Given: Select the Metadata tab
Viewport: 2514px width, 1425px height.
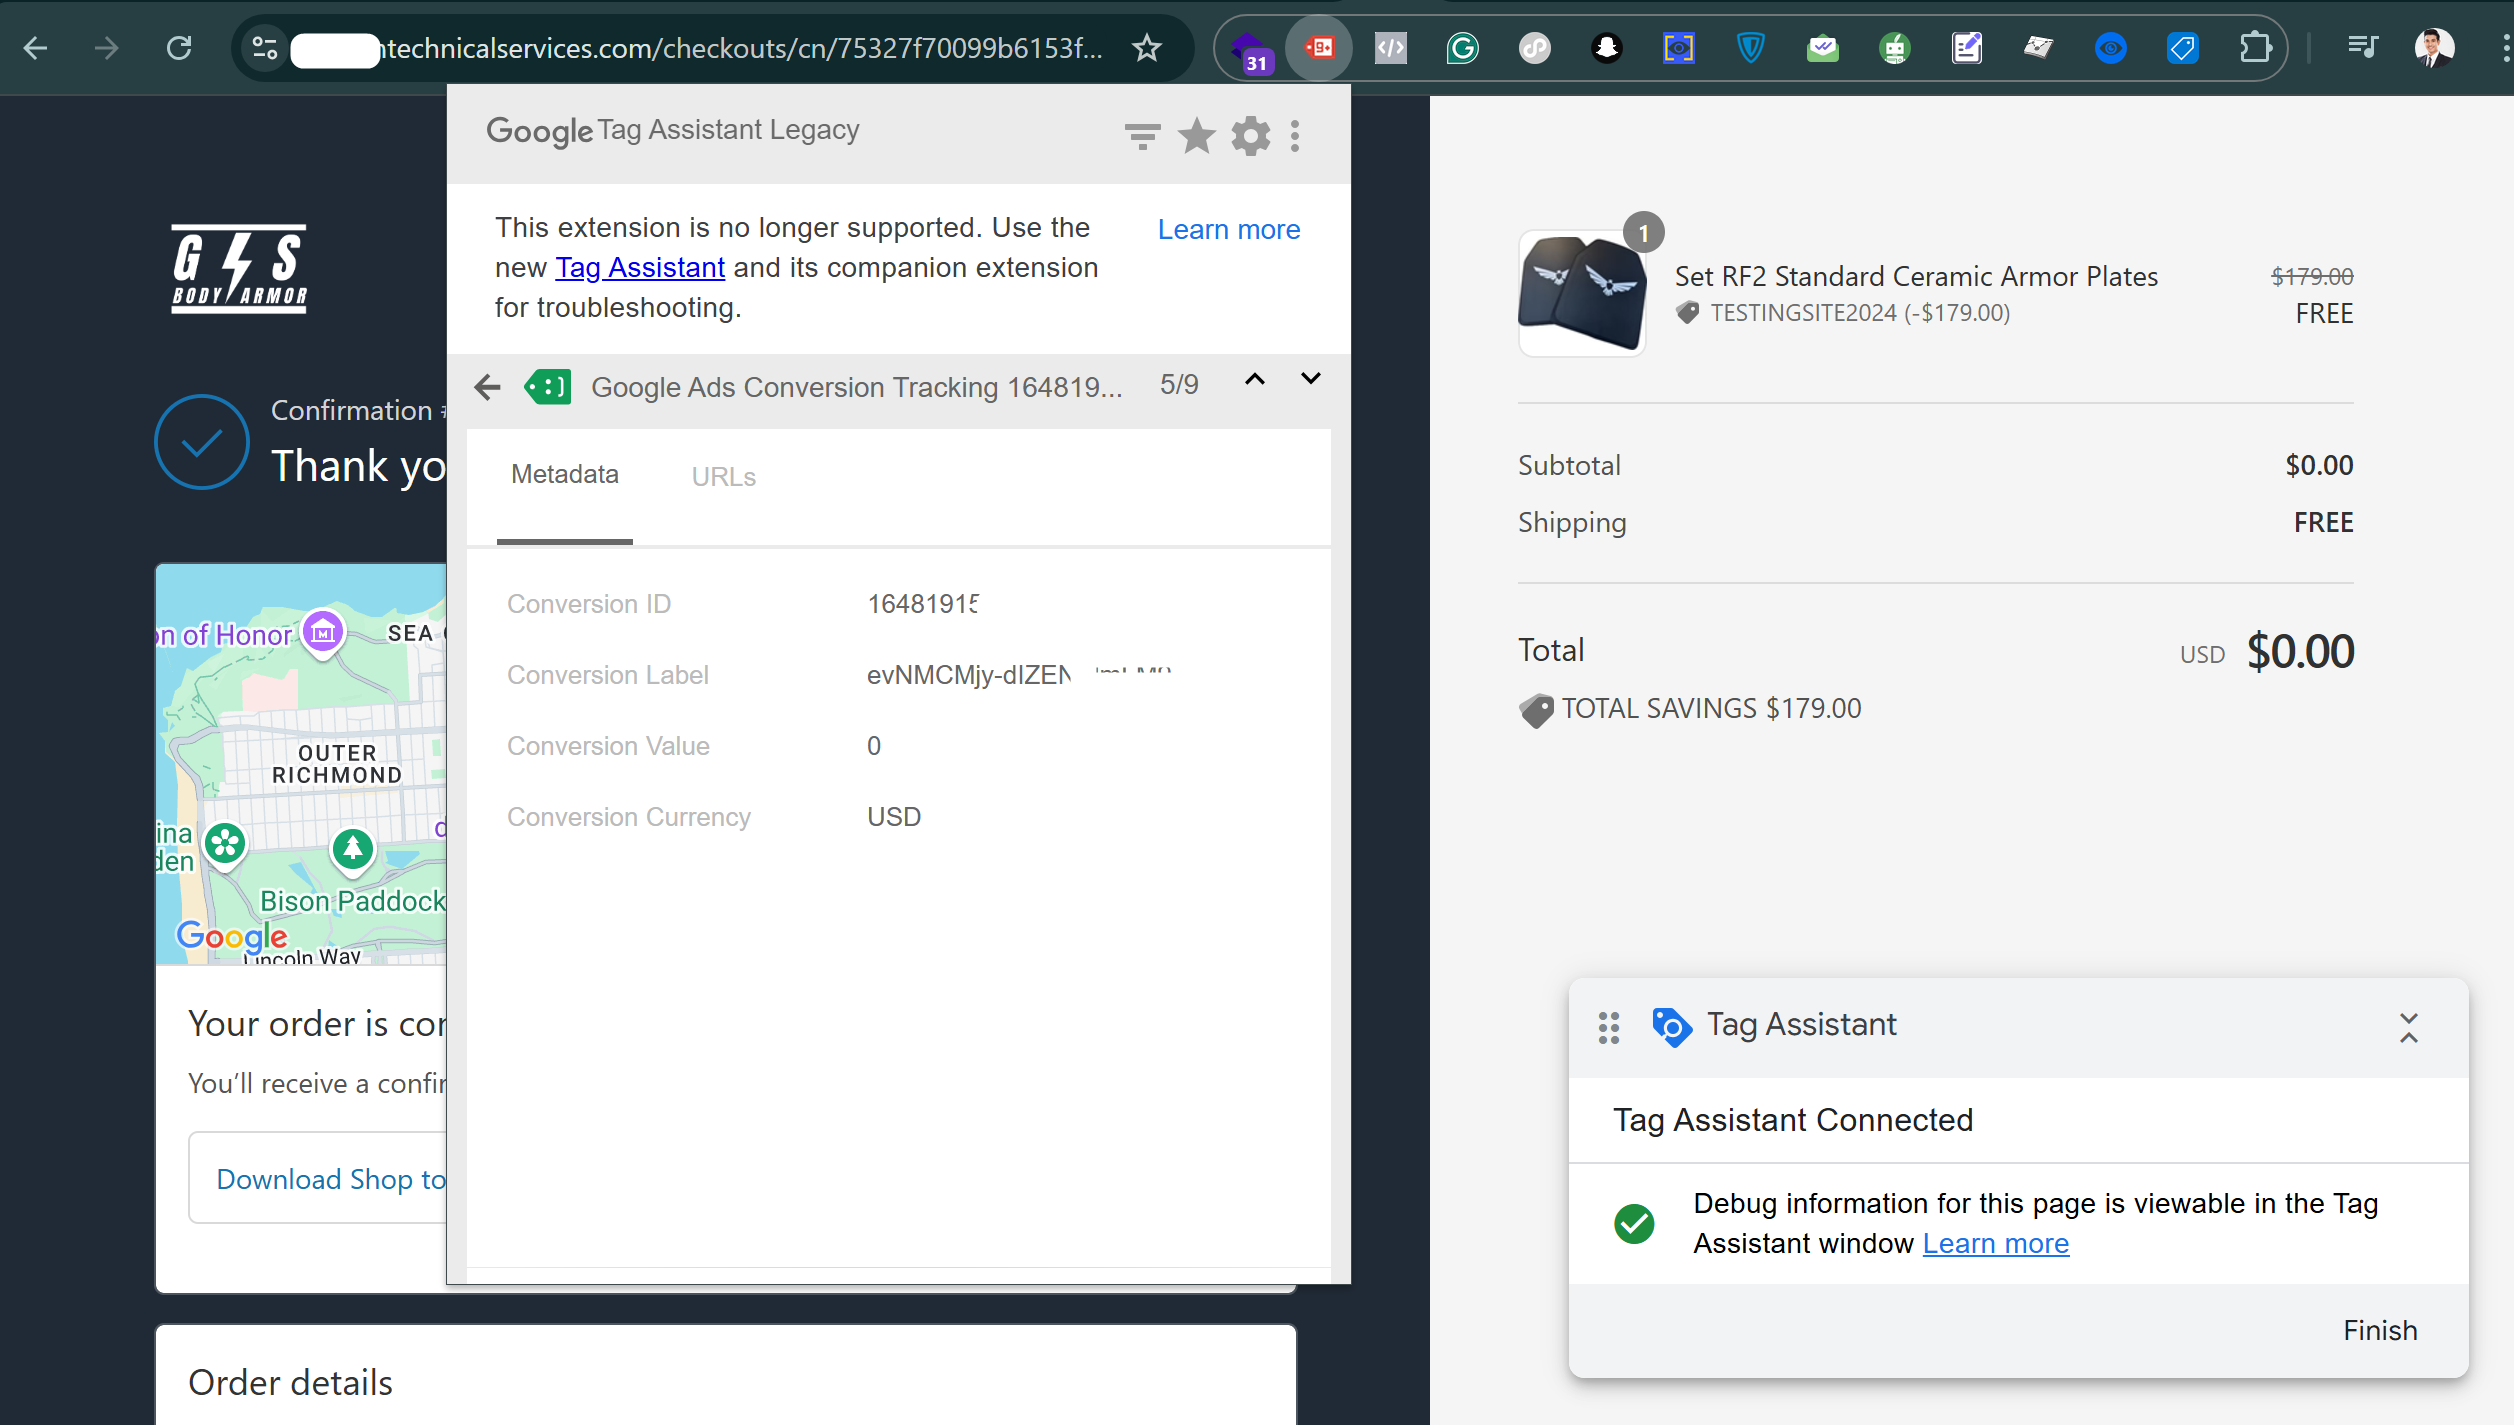Looking at the screenshot, I should point(565,475).
